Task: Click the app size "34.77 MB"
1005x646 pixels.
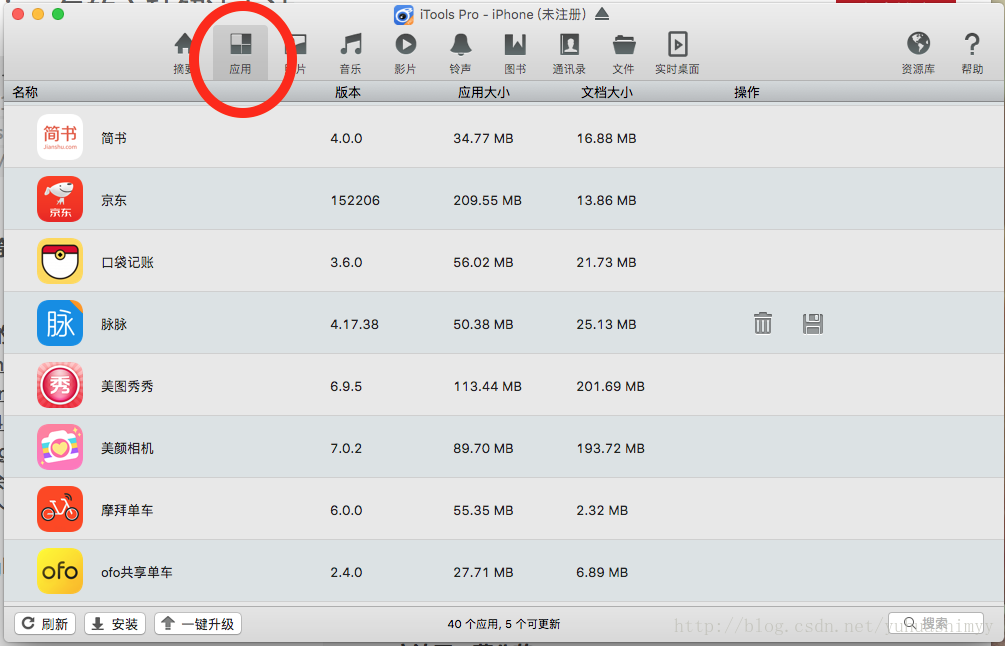Action: coord(483,138)
